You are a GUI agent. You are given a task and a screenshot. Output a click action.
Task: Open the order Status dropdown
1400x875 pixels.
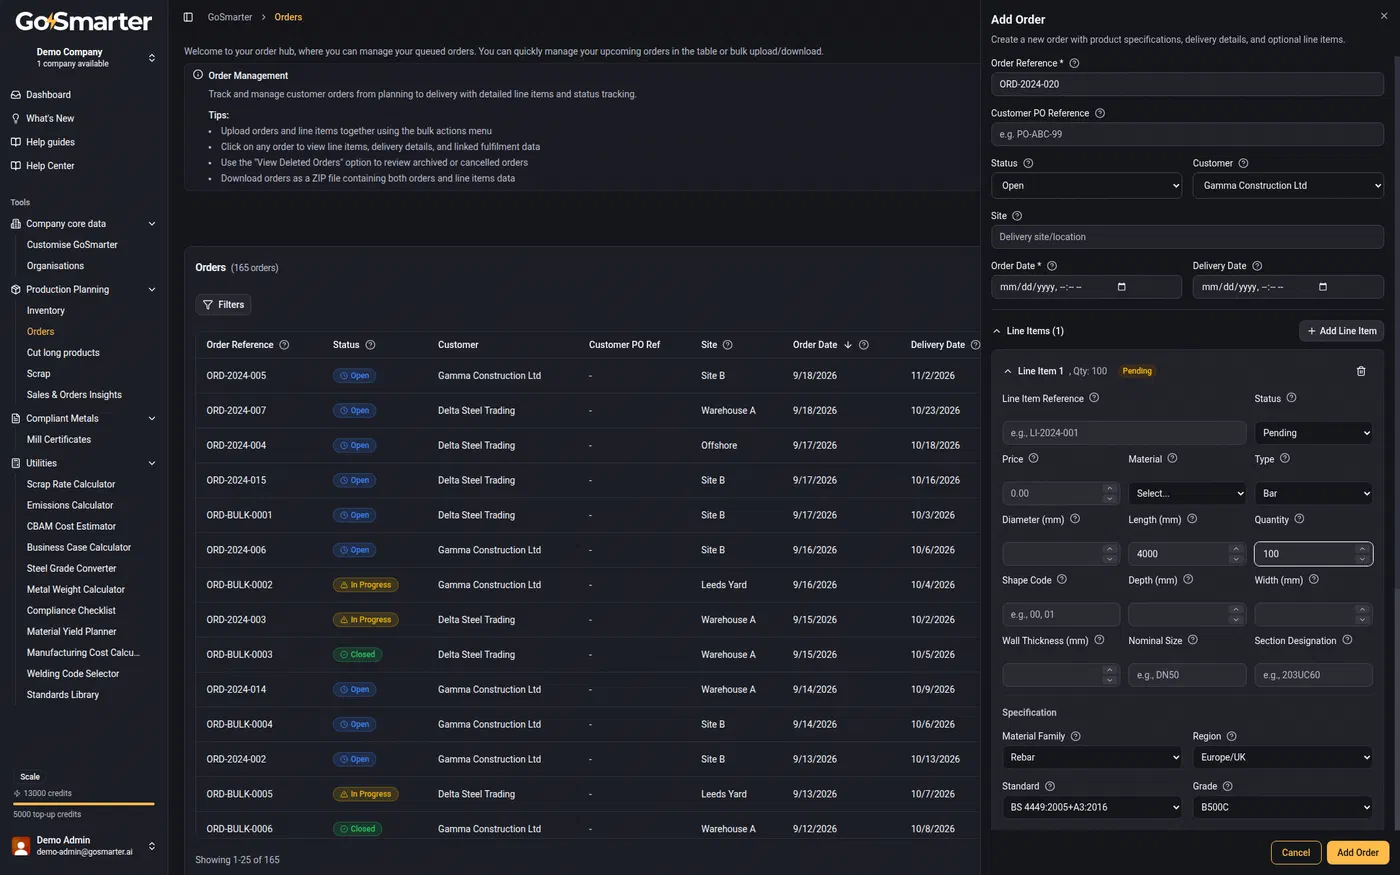(1087, 185)
